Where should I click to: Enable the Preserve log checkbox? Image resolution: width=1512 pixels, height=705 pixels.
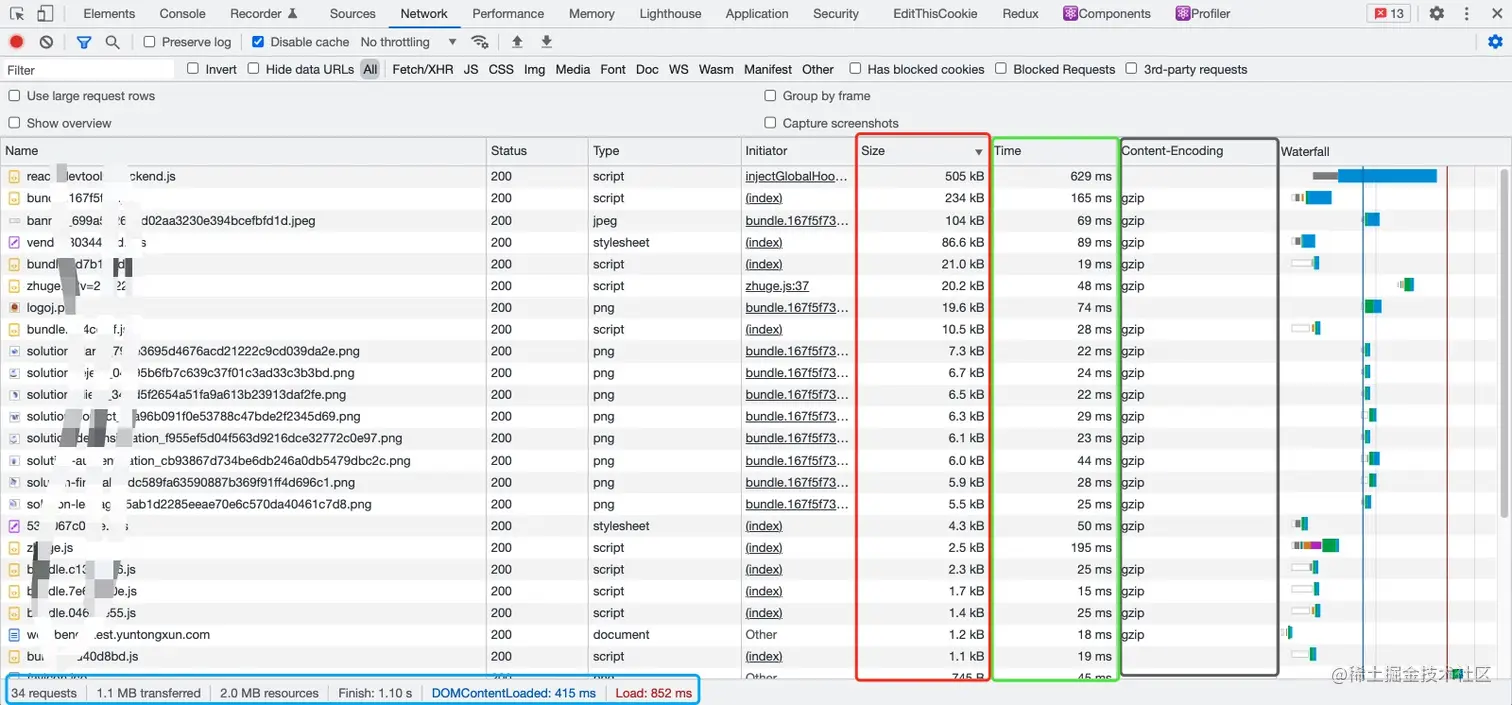click(150, 42)
